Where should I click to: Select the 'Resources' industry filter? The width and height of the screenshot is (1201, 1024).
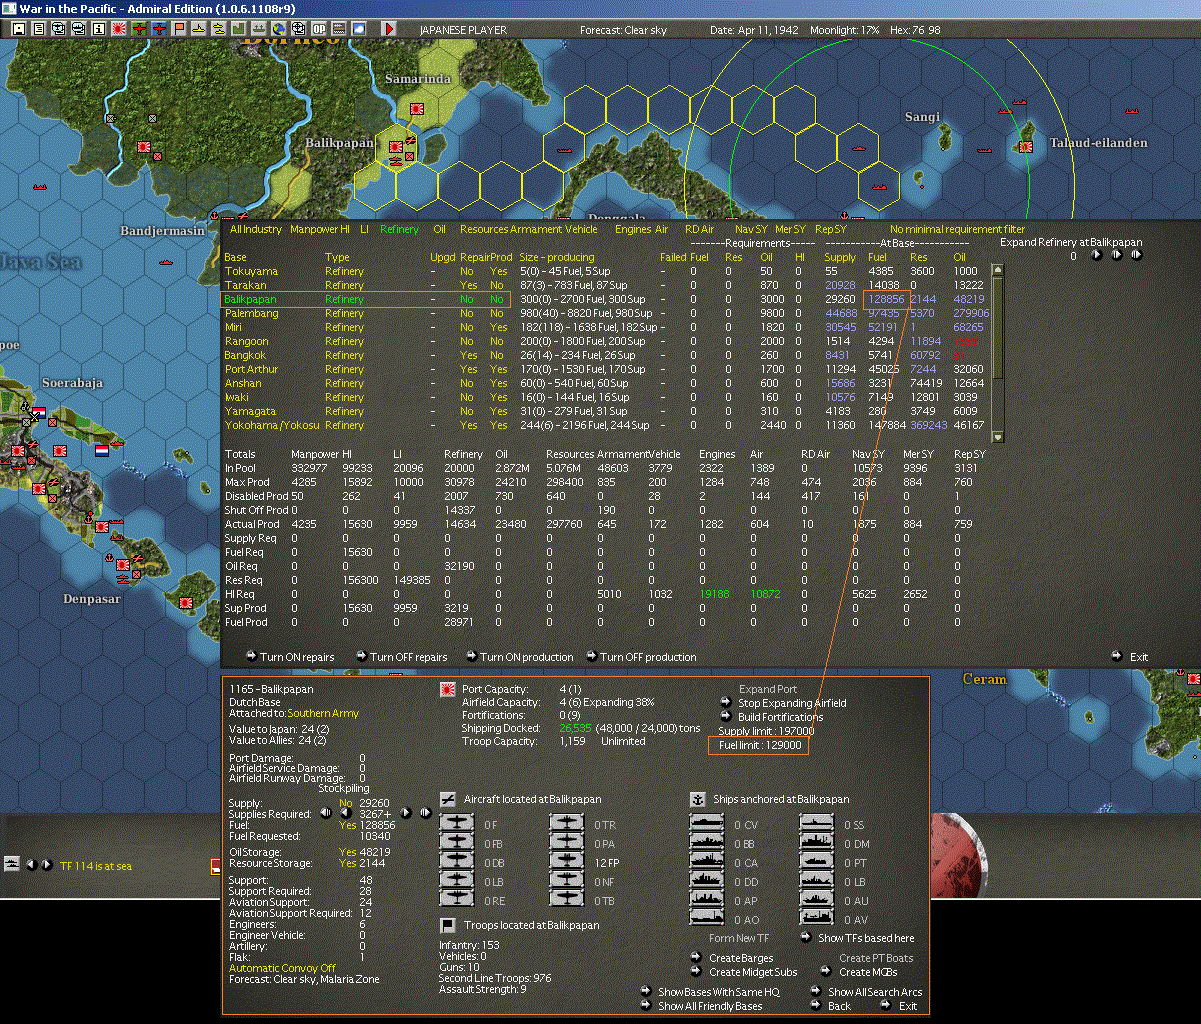click(x=484, y=229)
